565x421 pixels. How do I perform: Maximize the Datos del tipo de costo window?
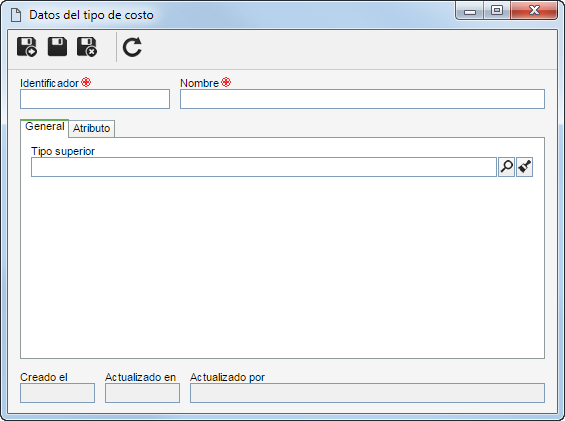click(x=497, y=11)
